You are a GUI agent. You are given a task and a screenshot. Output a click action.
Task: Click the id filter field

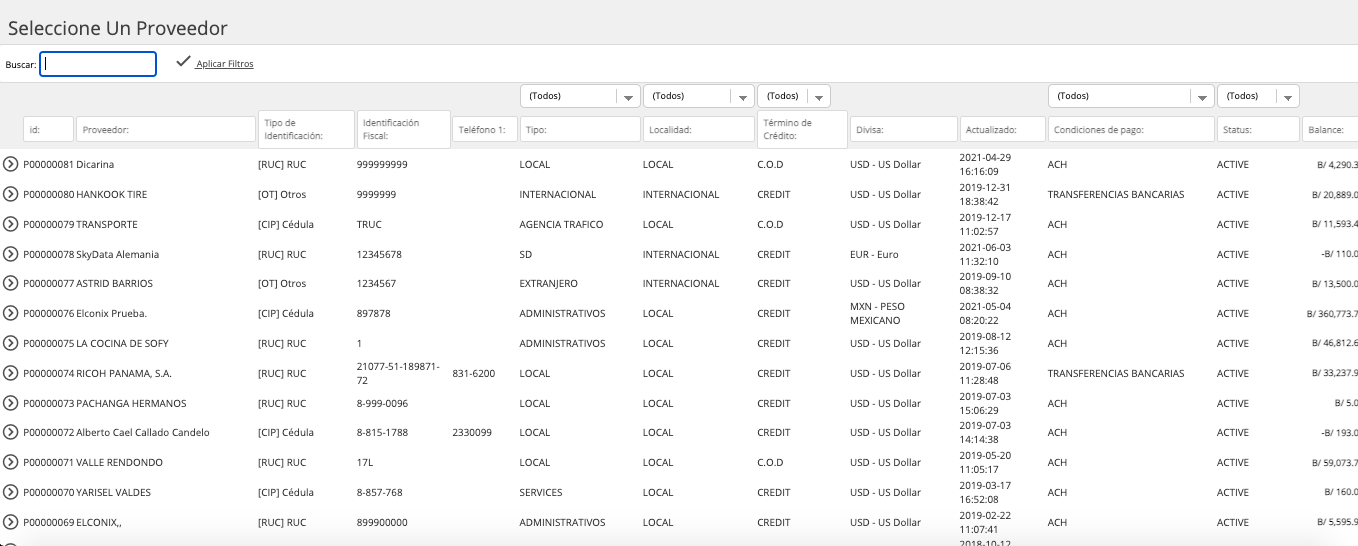pos(49,129)
